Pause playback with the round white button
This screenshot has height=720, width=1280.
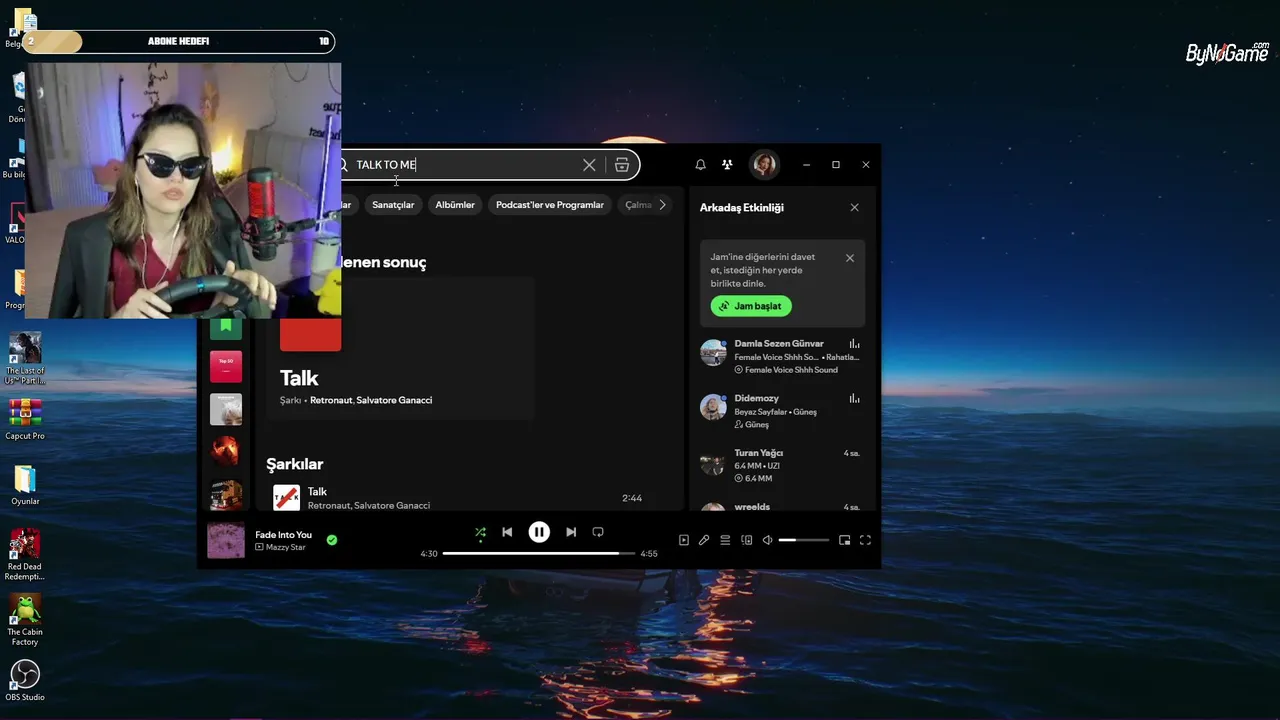coord(539,532)
